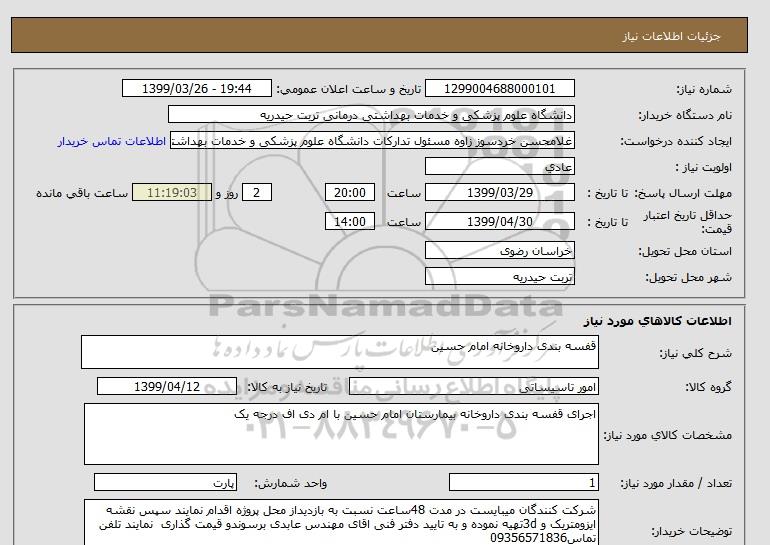Click the توضیحات خریدار label
The image size is (770, 545).
click(x=691, y=532)
